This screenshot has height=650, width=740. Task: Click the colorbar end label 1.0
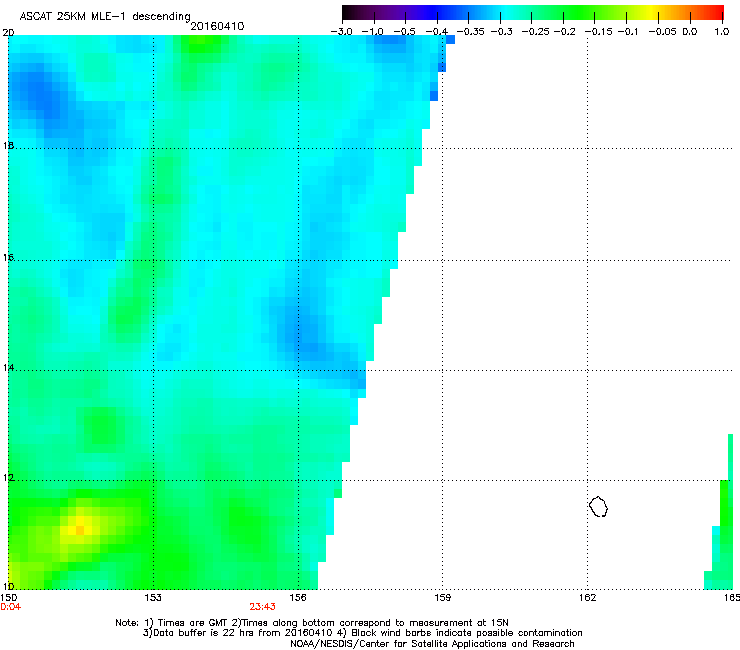point(722,32)
